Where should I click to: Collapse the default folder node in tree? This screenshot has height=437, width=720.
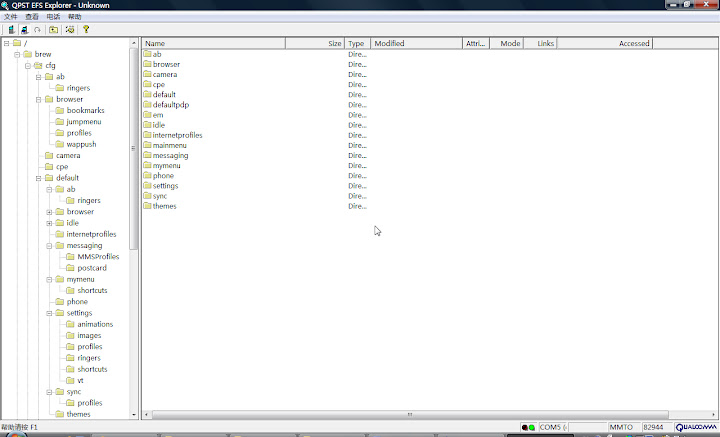click(39, 178)
